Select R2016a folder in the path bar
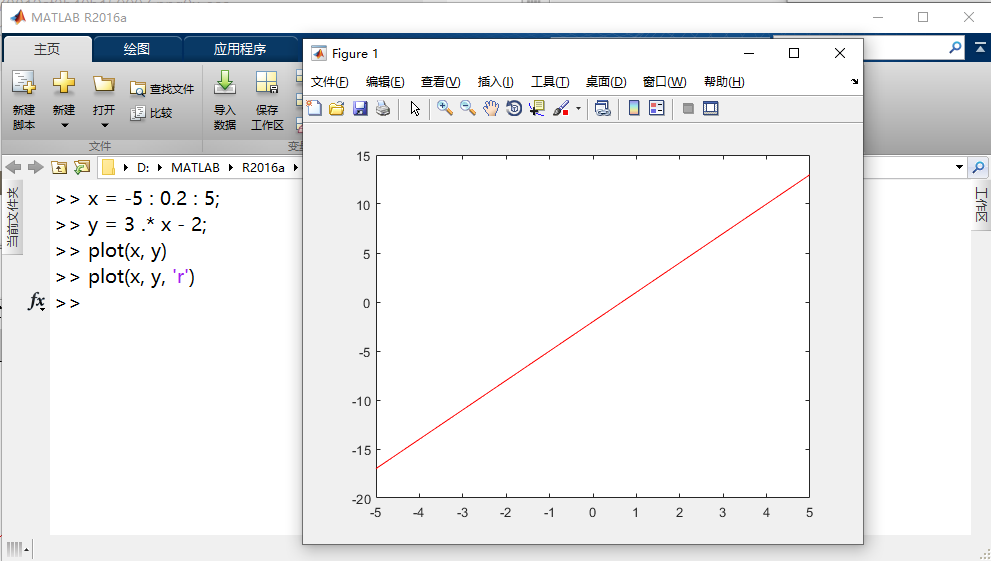The width and height of the screenshot is (991, 561). pyautogui.click(x=263, y=167)
